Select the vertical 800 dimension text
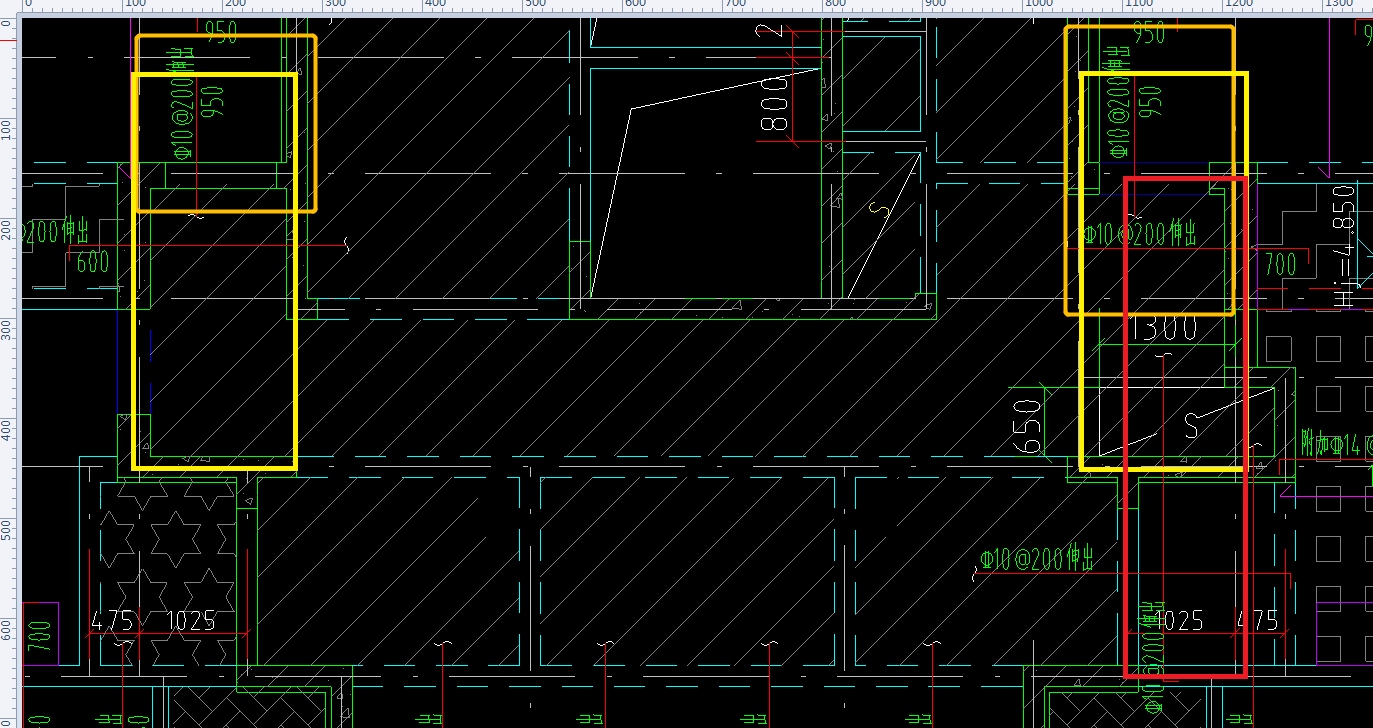This screenshot has height=728, width=1373. pos(775,105)
